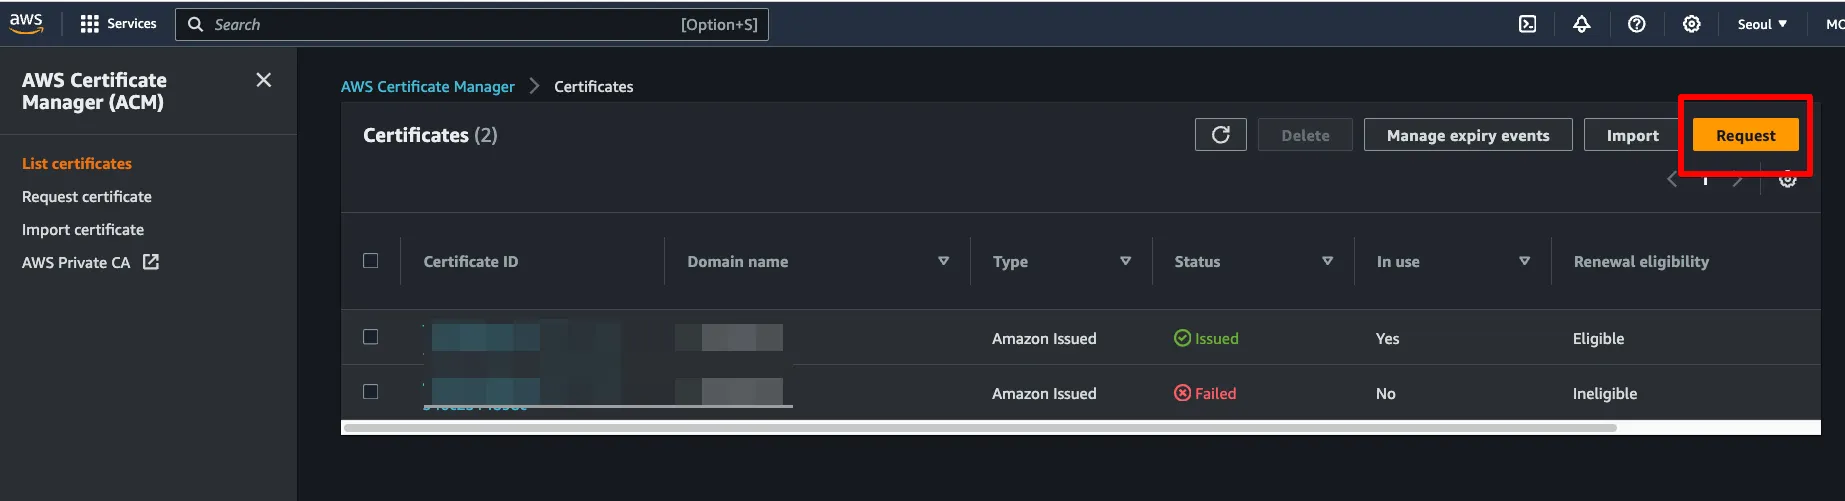
Task: Refresh the certificates list
Action: click(1220, 135)
